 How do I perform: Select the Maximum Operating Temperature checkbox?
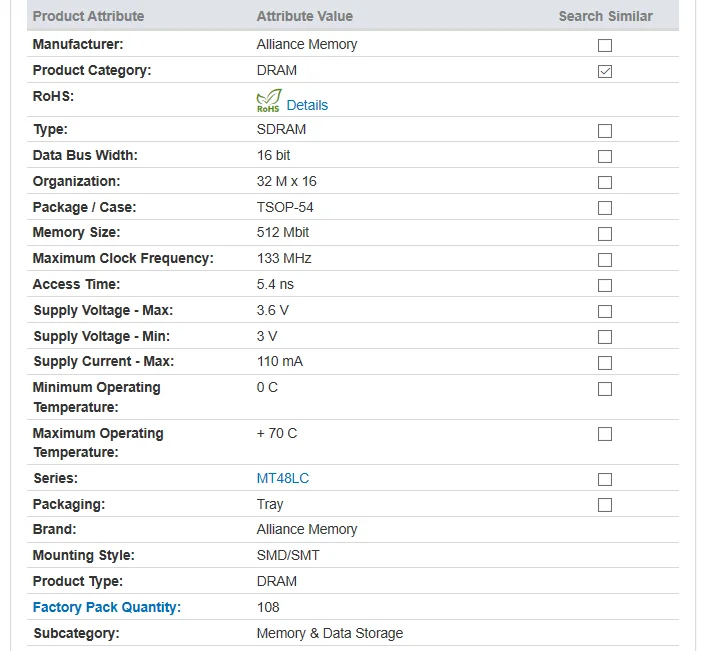[604, 434]
